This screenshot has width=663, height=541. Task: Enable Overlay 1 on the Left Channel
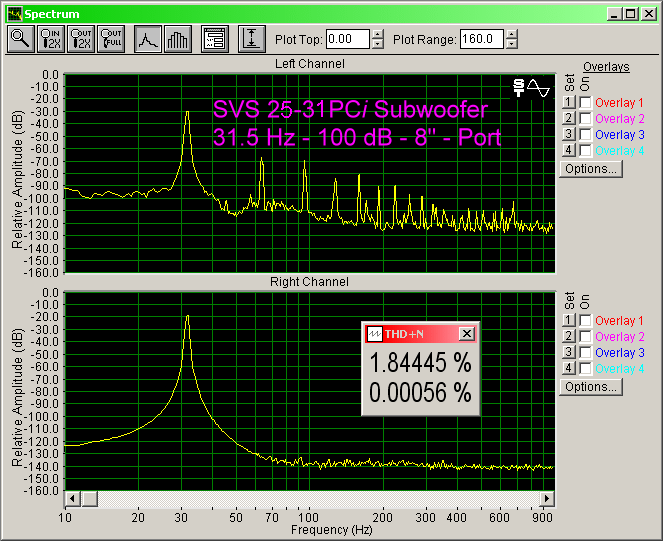tap(585, 102)
